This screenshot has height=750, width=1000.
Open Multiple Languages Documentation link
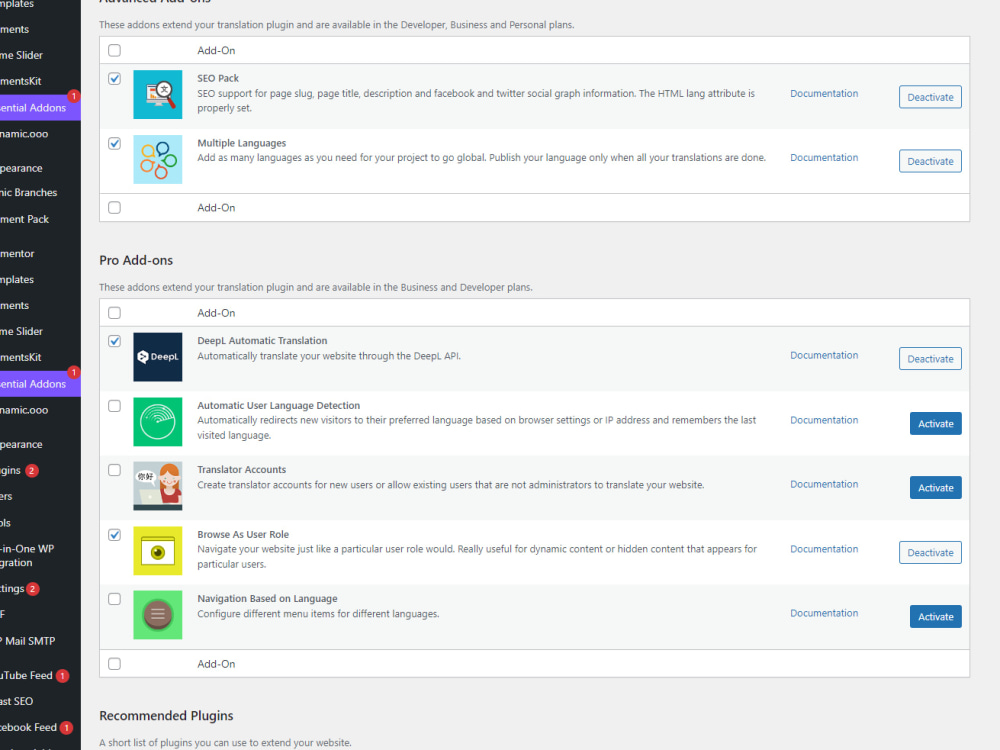tap(824, 158)
